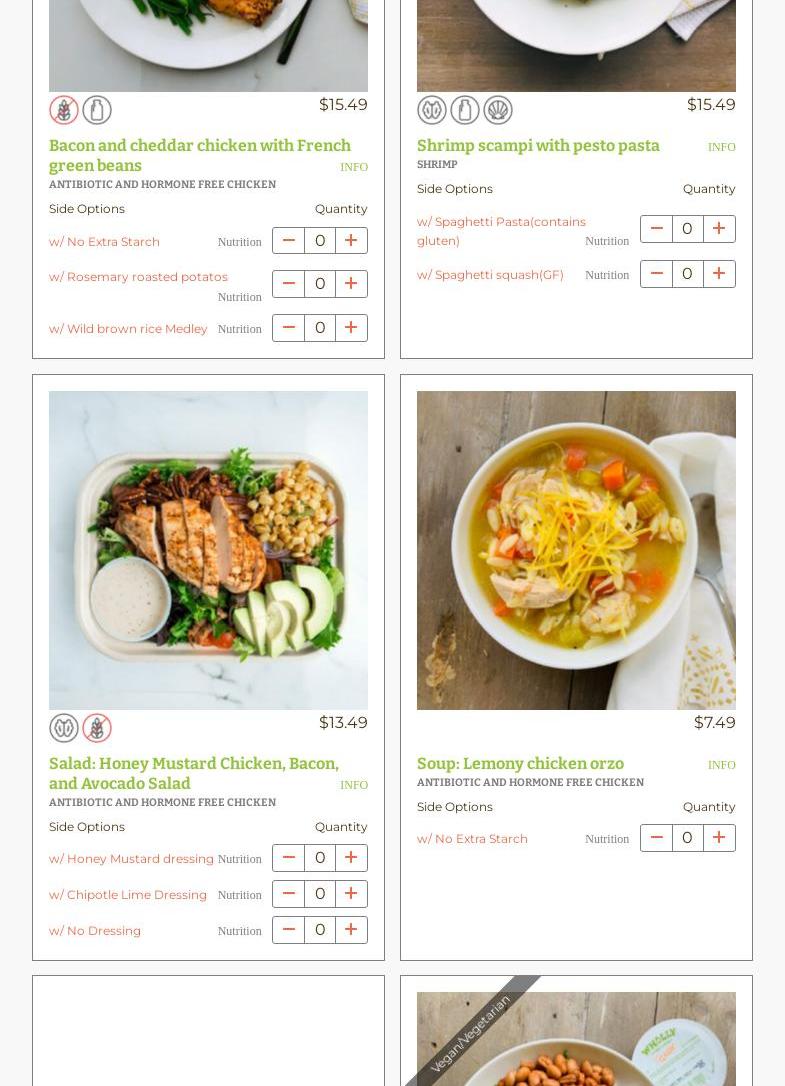Screen dimensions: 785x1086
Task: View Nutrition for Spaghetti Pasta option
Action: (607, 241)
